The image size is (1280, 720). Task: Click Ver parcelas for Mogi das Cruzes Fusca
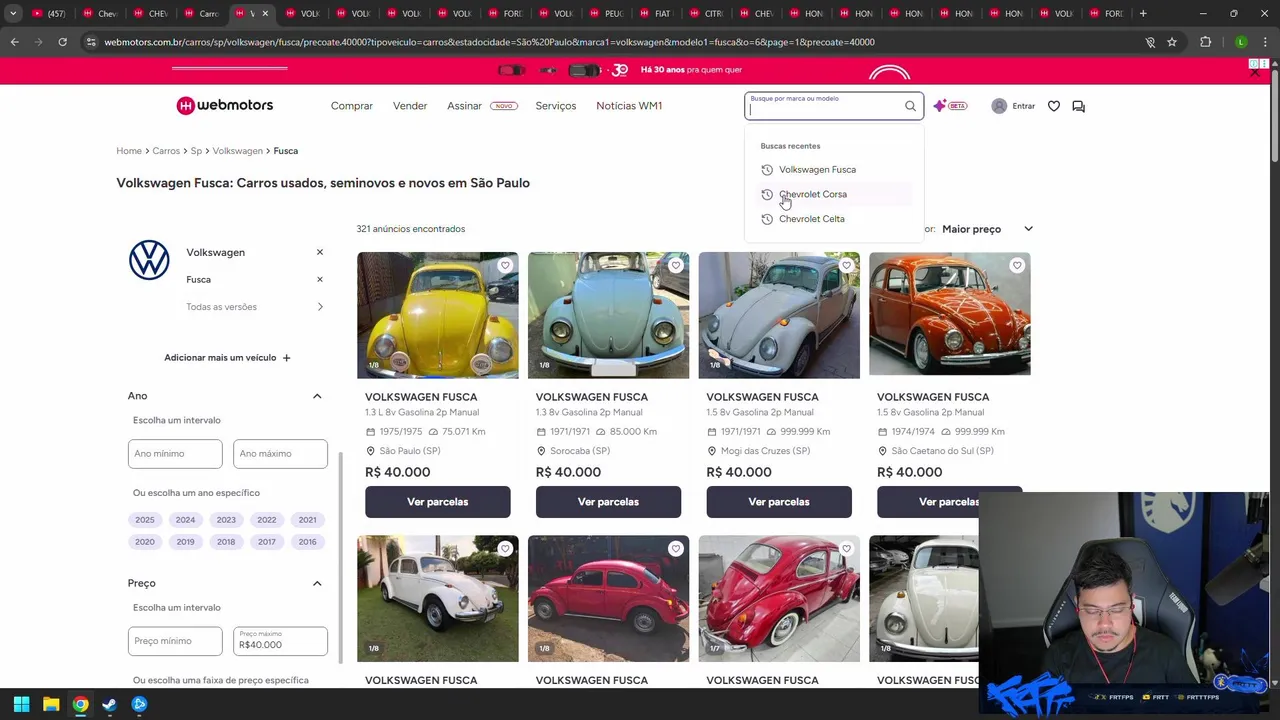pyautogui.click(x=779, y=502)
